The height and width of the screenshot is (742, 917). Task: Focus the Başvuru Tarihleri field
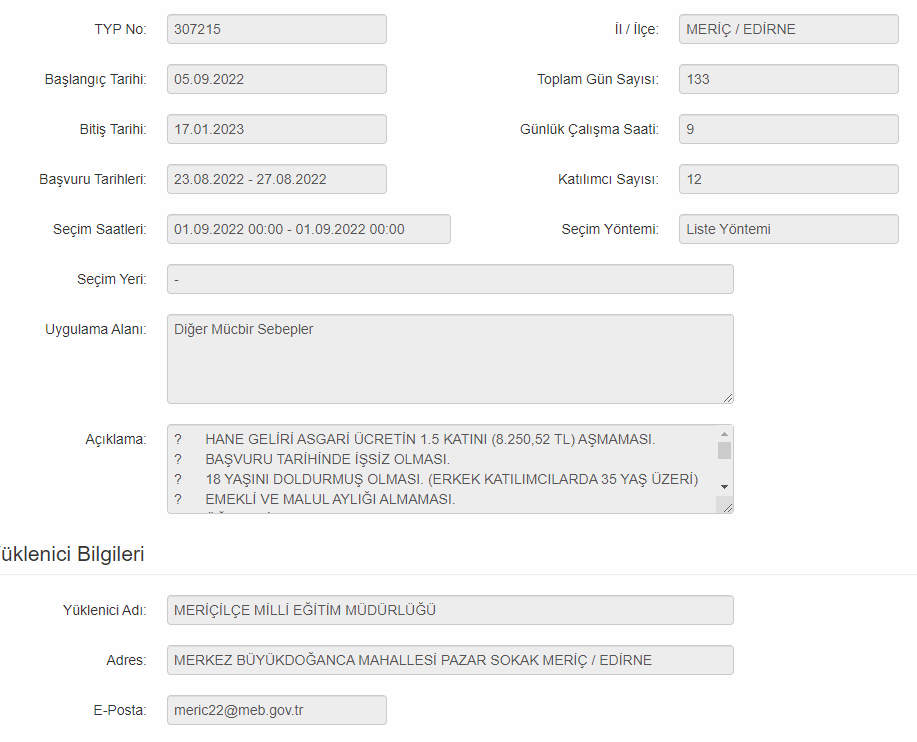point(276,179)
